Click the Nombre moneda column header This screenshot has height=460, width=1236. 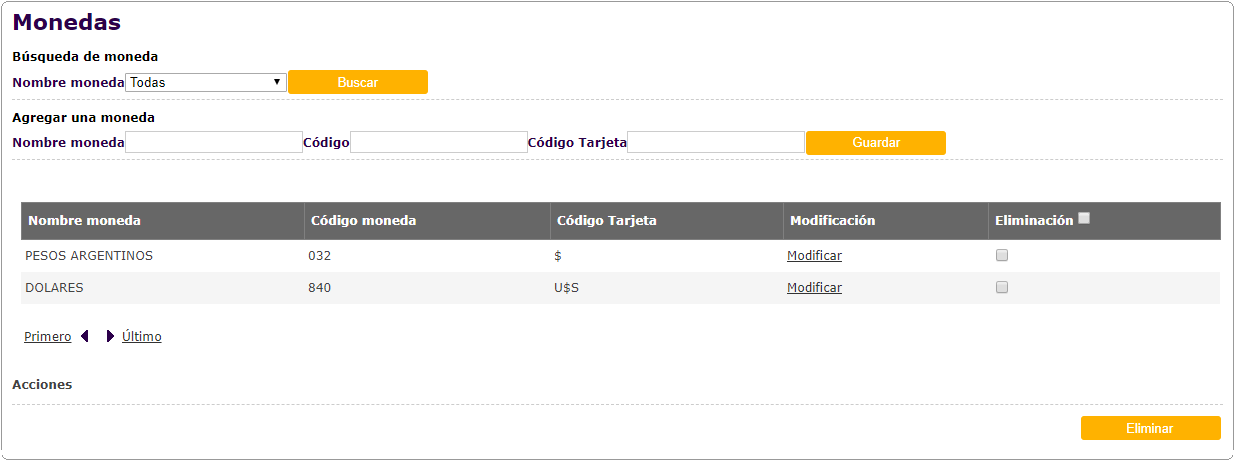pos(85,221)
